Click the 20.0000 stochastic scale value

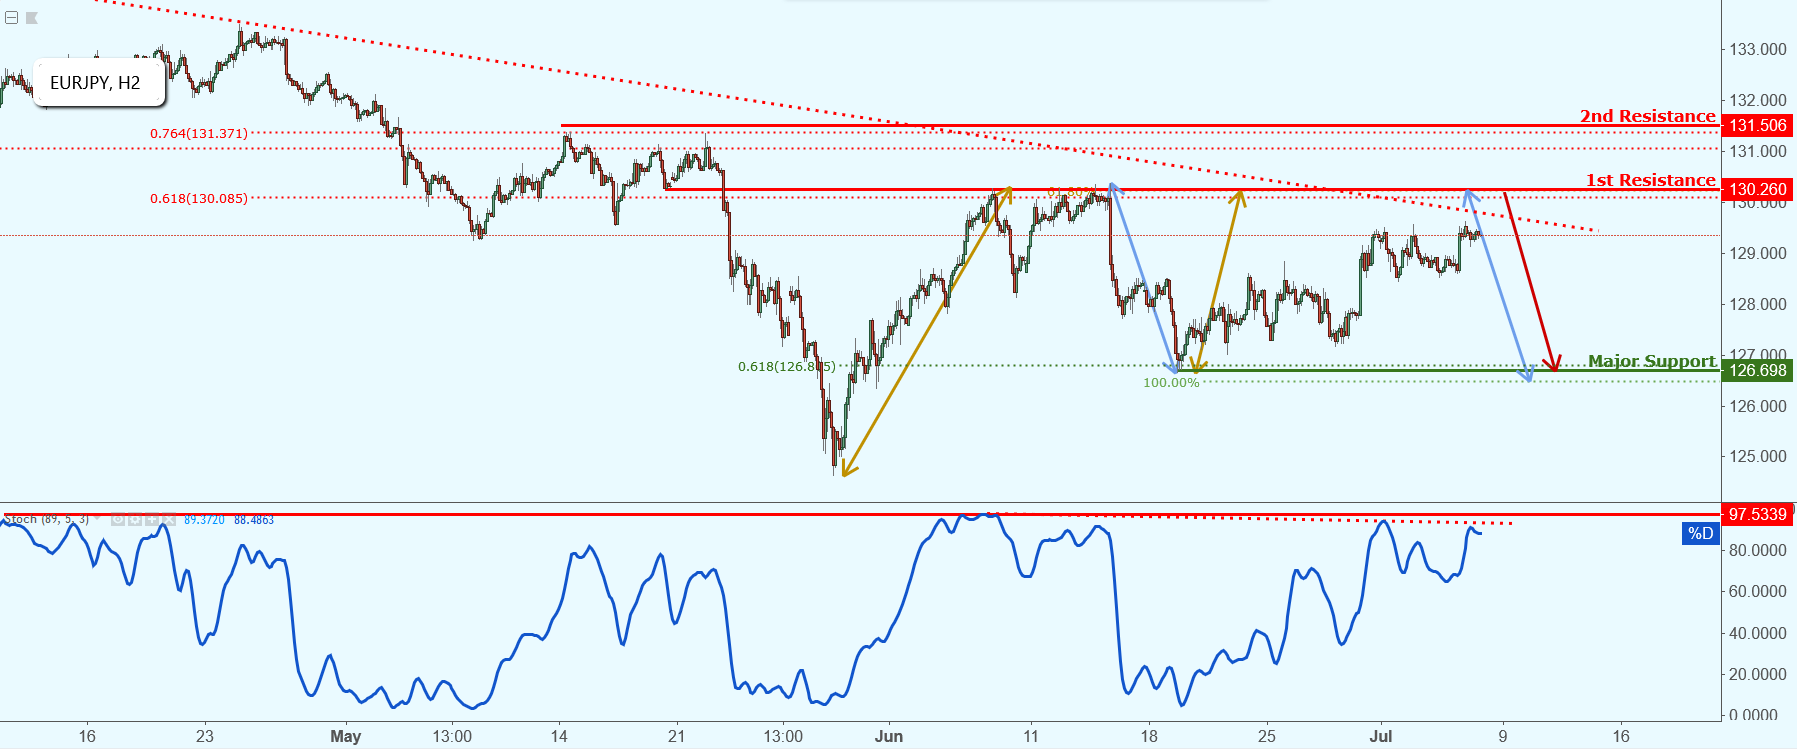coord(1758,674)
